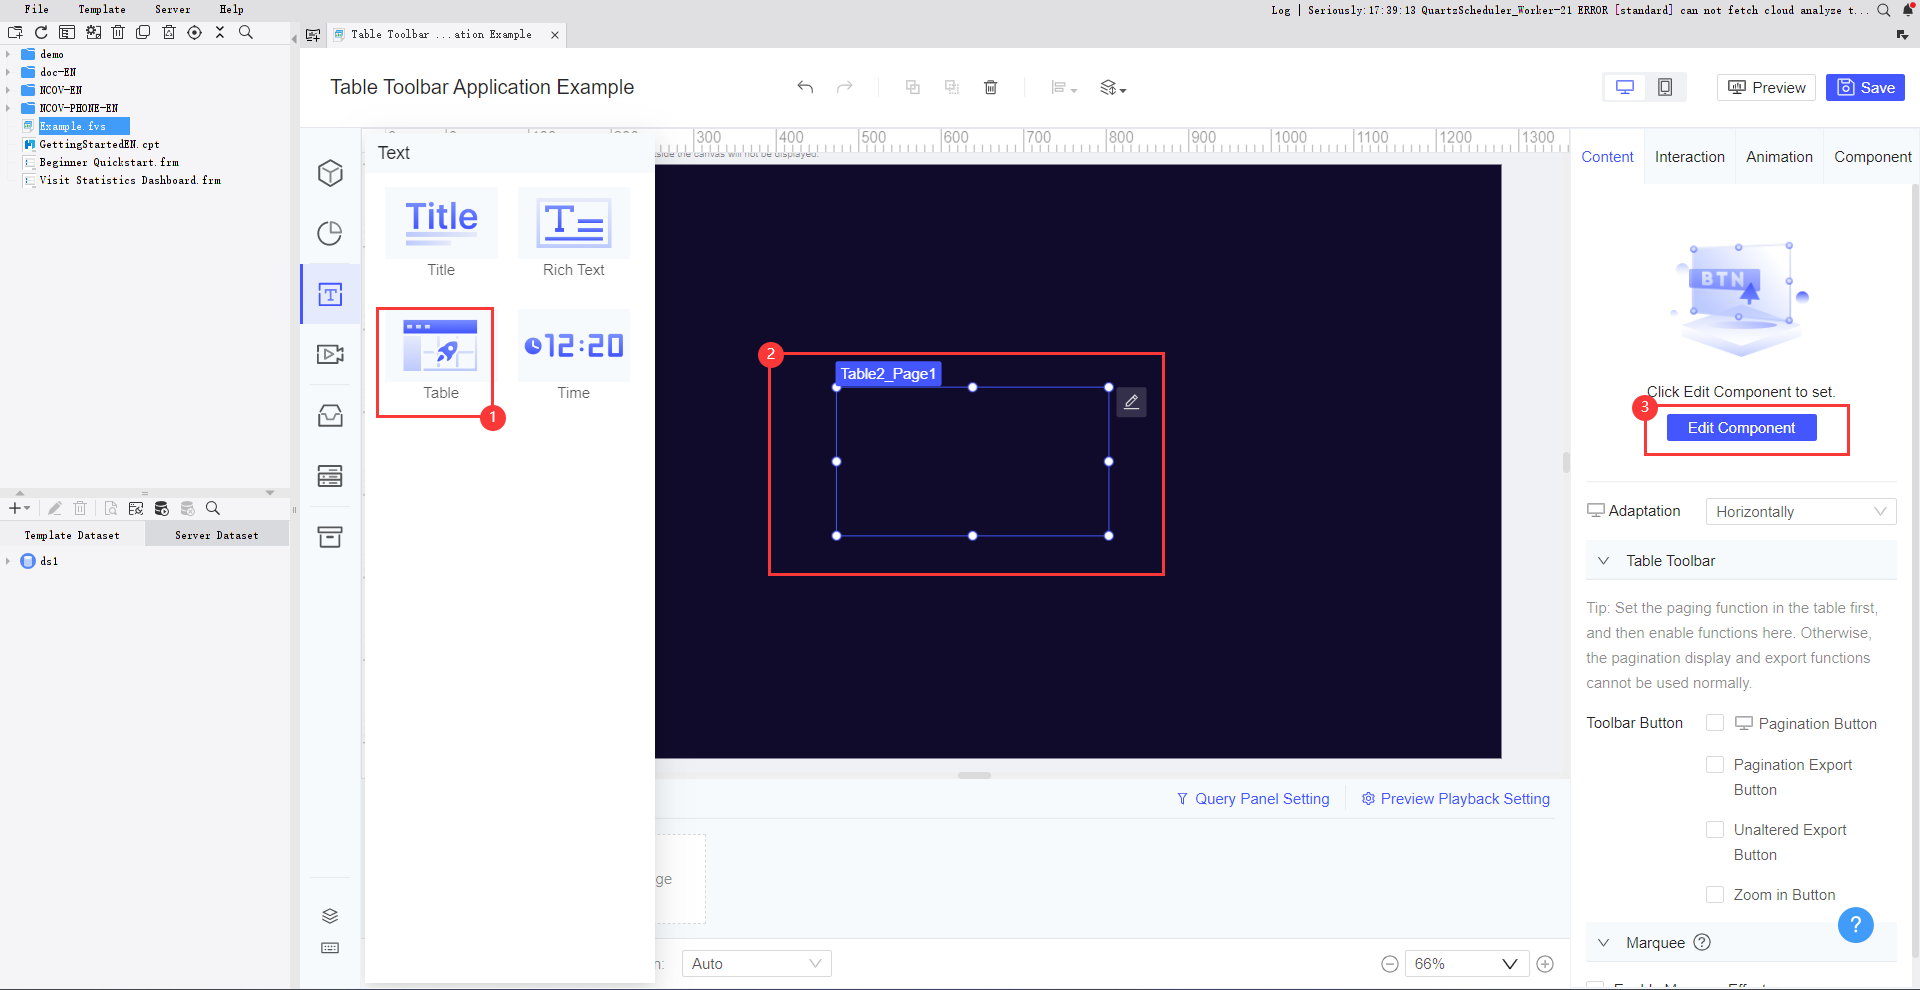
Task: Click the Edit Component button
Action: point(1741,427)
